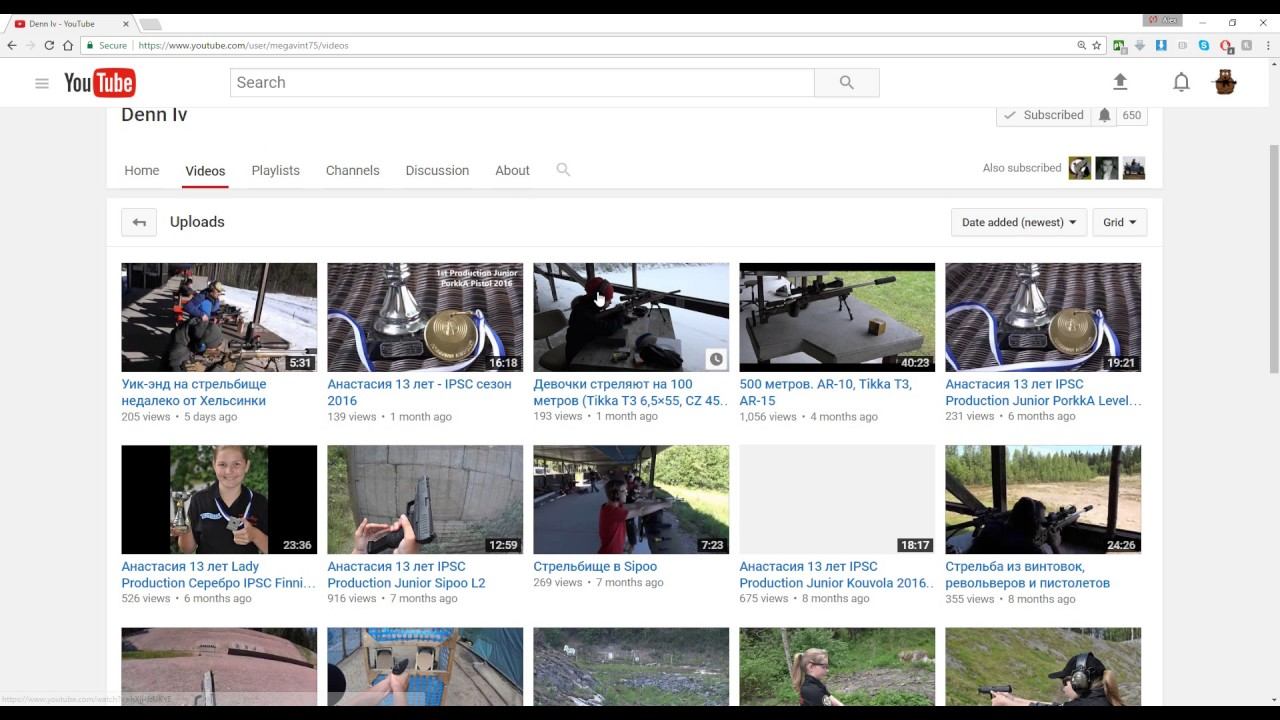This screenshot has height=720, width=1280.
Task: Open video Стрельбище в Sipoo
Action: click(x=595, y=566)
